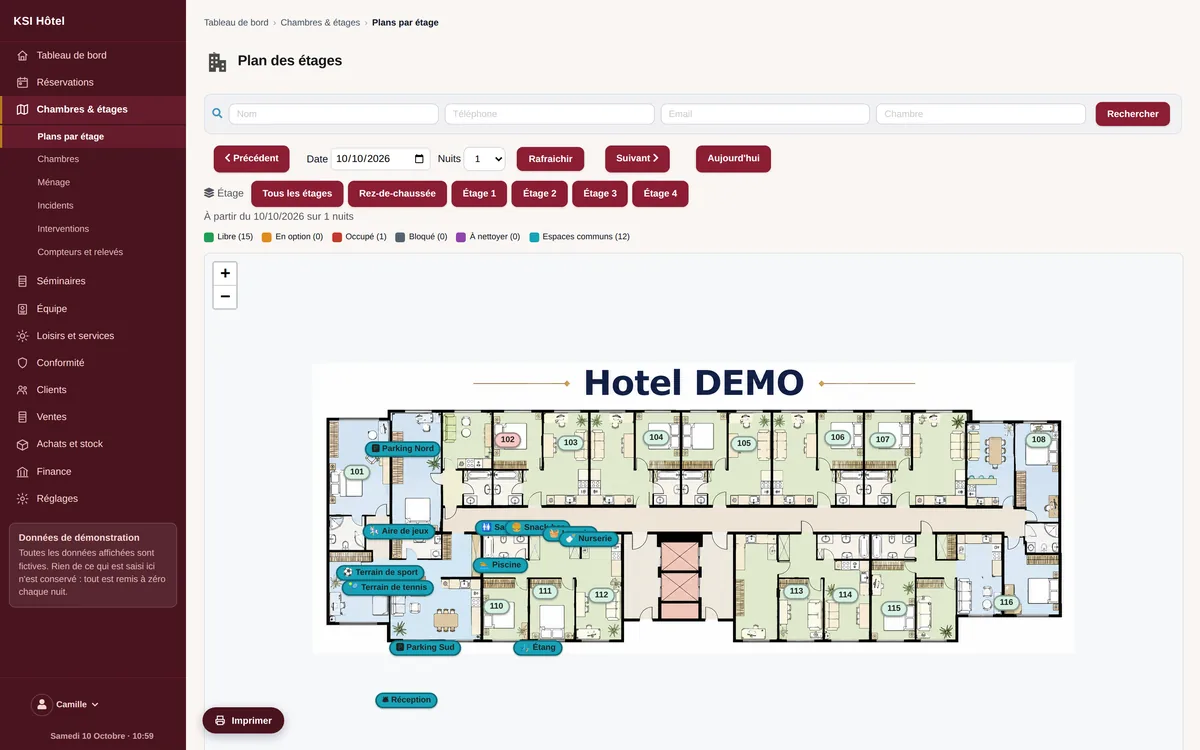1200x750 pixels.
Task: Select the Nurserie marker on plan
Action: pyautogui.click(x=589, y=539)
